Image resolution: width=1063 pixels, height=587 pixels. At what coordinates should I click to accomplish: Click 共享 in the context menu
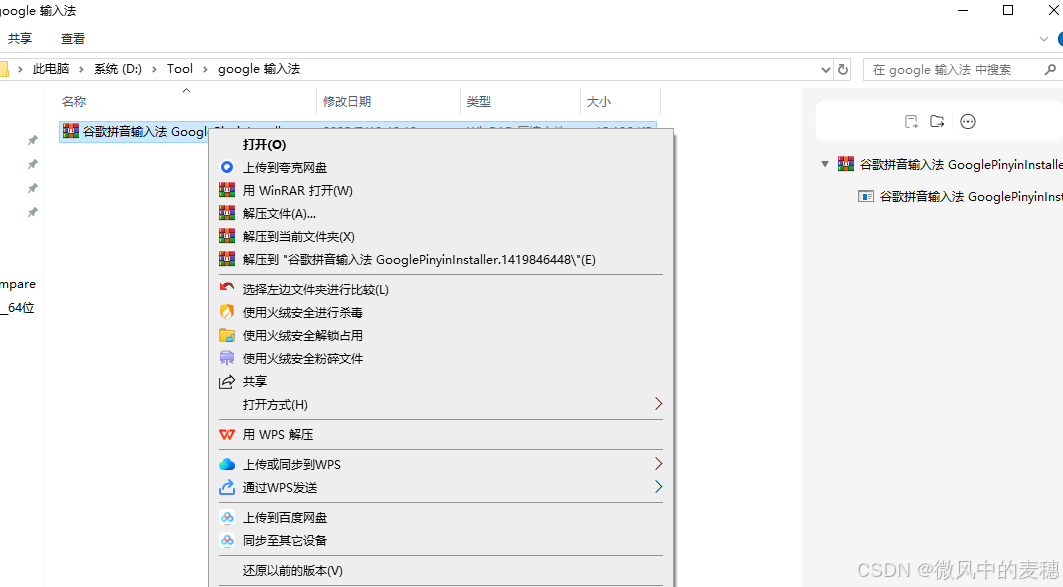tap(255, 382)
